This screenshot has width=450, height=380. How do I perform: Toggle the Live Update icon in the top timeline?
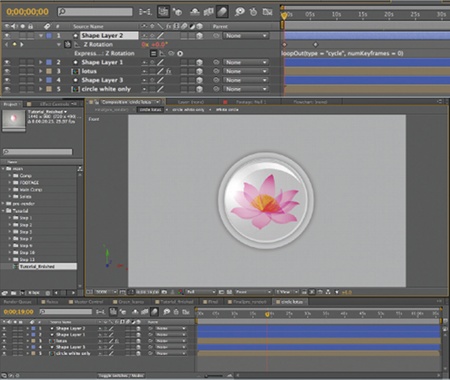tap(163, 12)
